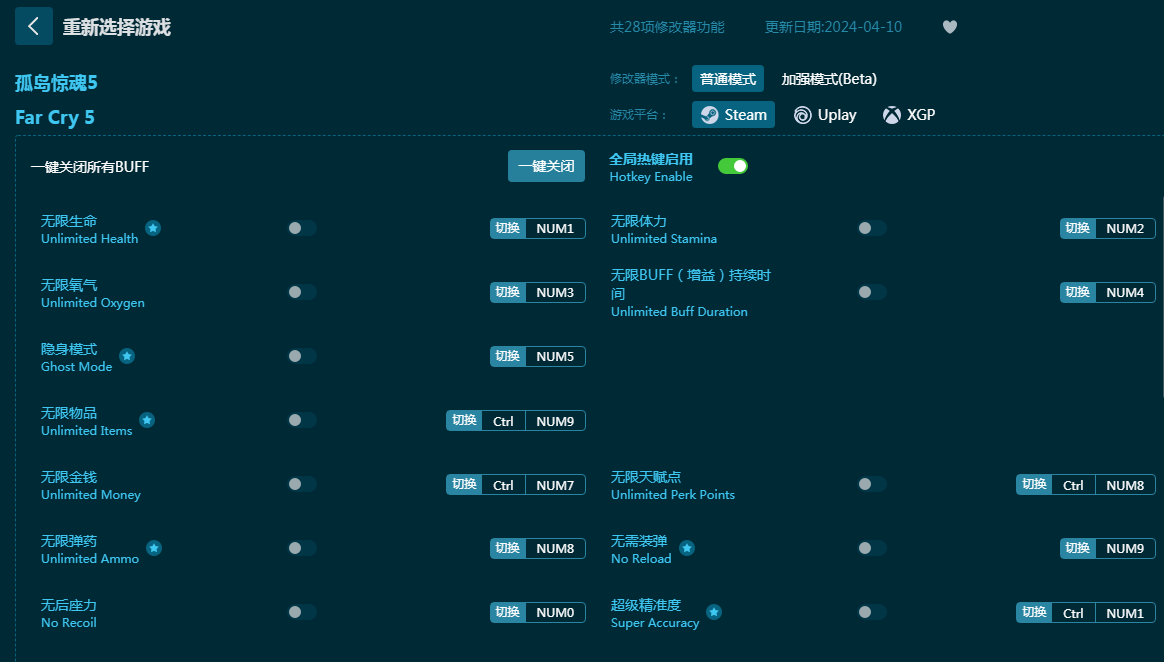
Task: Click the star badge beside Unlimited Health
Action: pos(153,228)
